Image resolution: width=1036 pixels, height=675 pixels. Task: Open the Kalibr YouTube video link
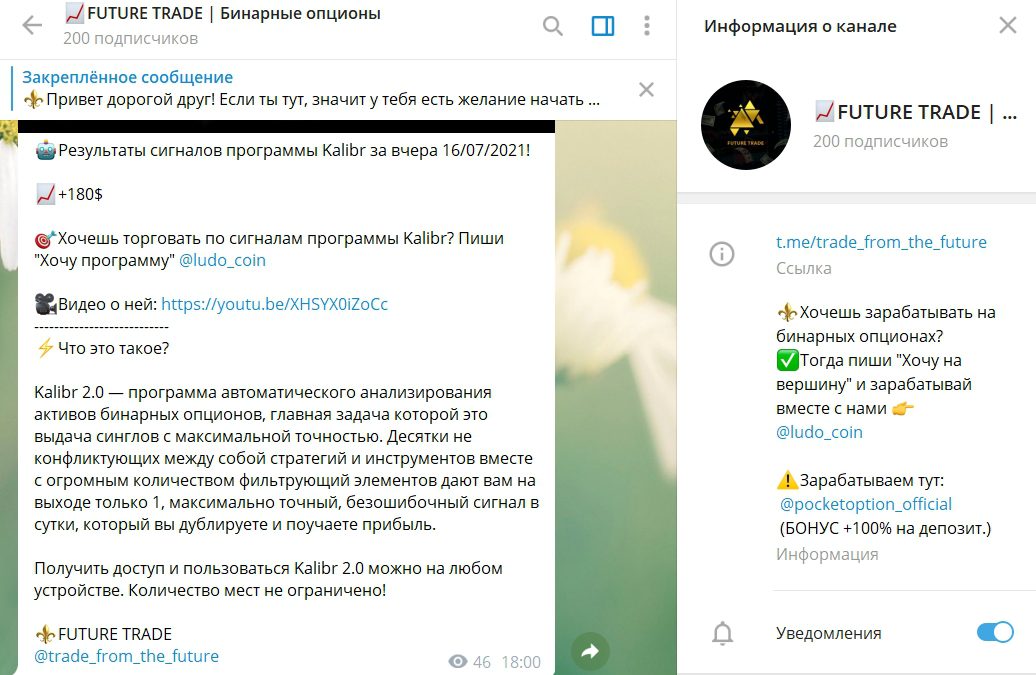coord(274,304)
